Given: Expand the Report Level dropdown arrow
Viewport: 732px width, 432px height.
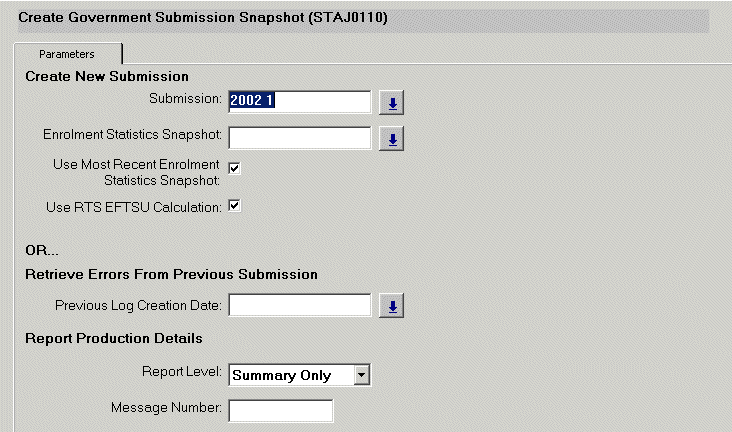Looking at the screenshot, I should [362, 375].
